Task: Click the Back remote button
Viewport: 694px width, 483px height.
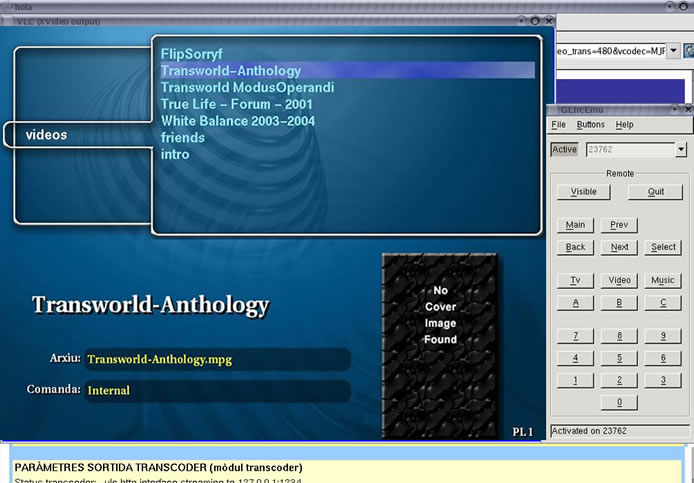Action: click(x=575, y=247)
